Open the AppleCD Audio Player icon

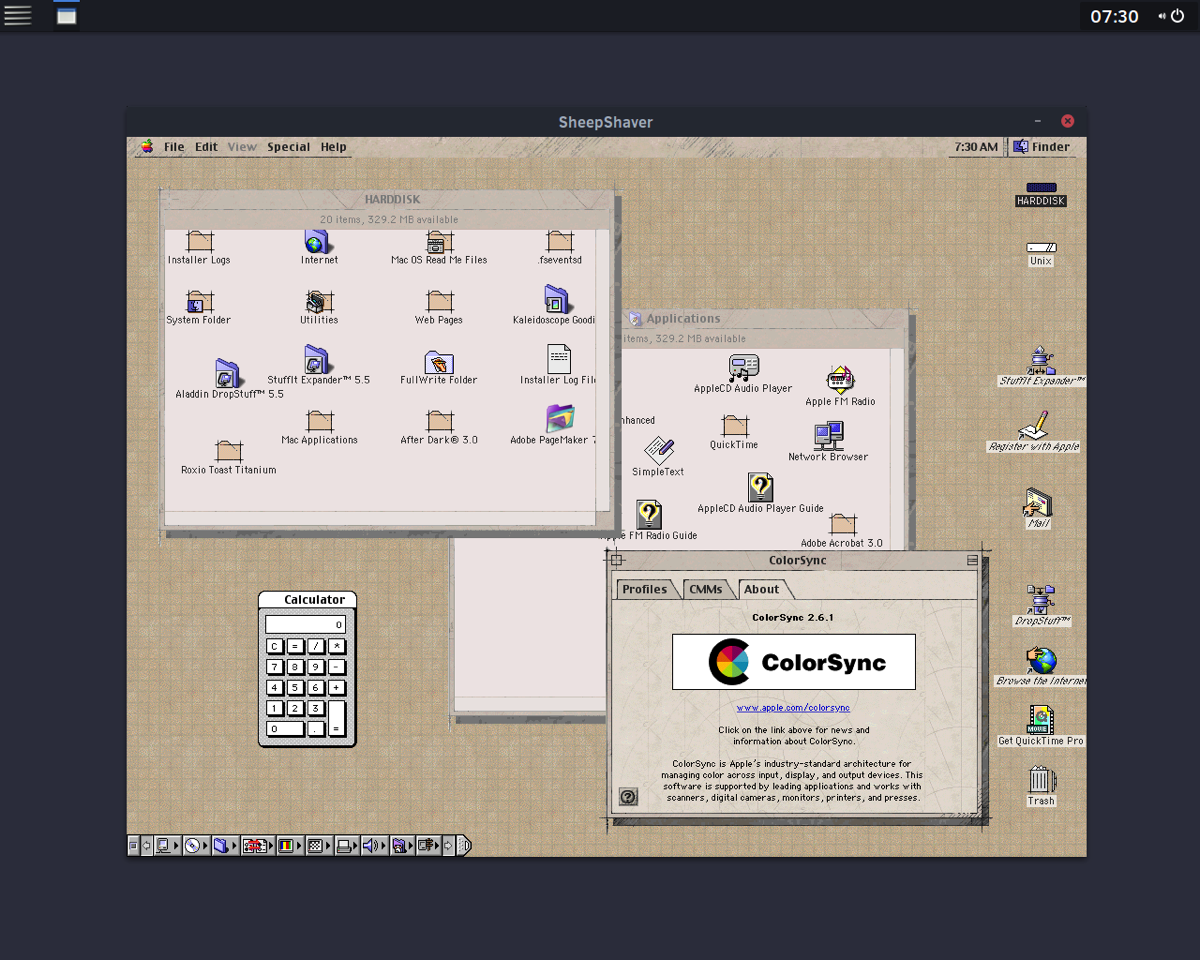(x=743, y=368)
